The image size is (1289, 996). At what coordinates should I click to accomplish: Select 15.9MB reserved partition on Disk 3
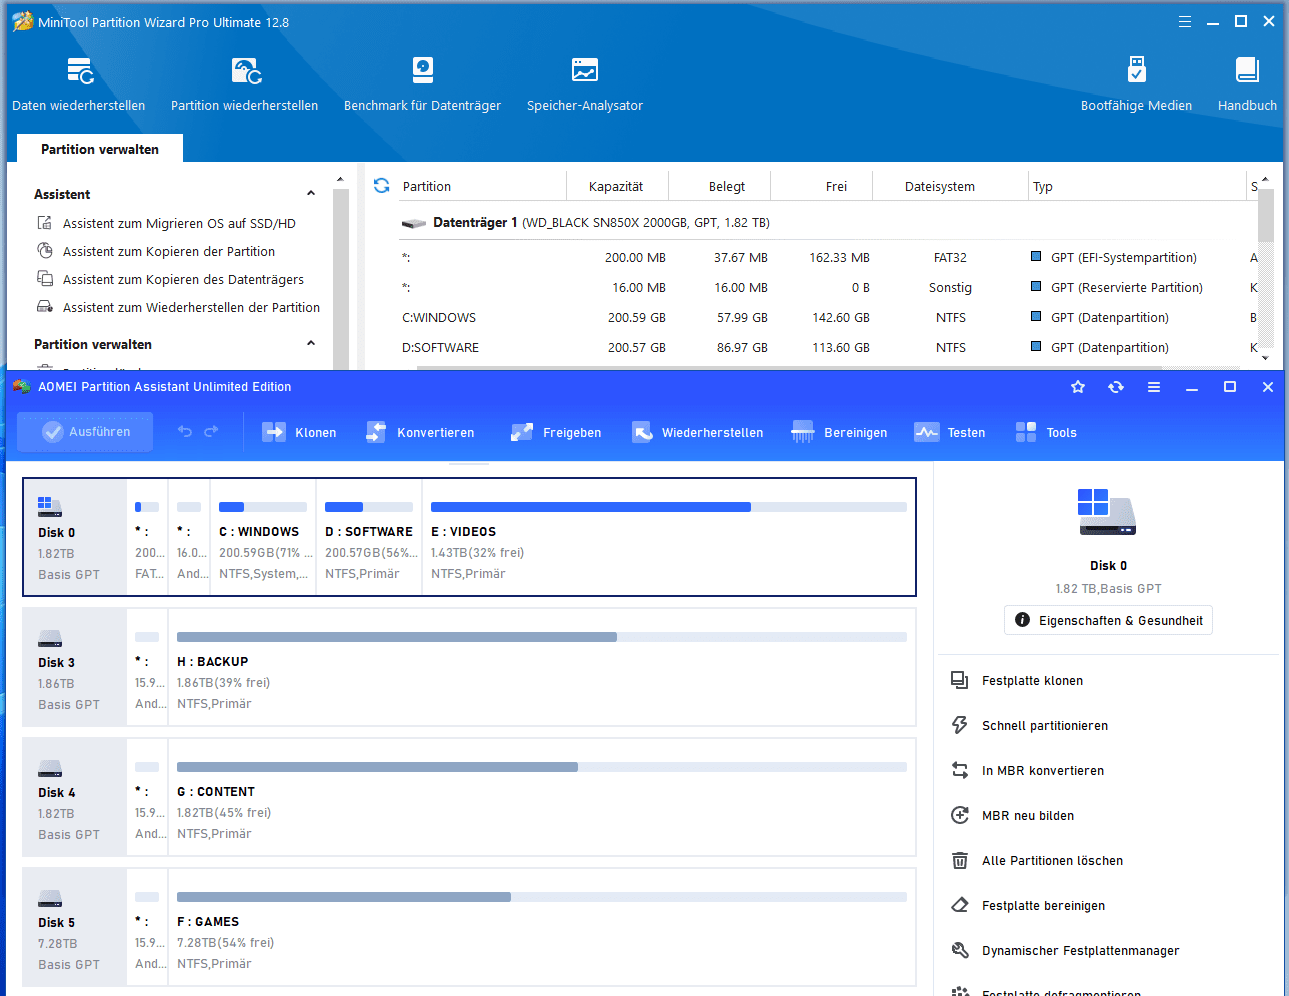148,667
